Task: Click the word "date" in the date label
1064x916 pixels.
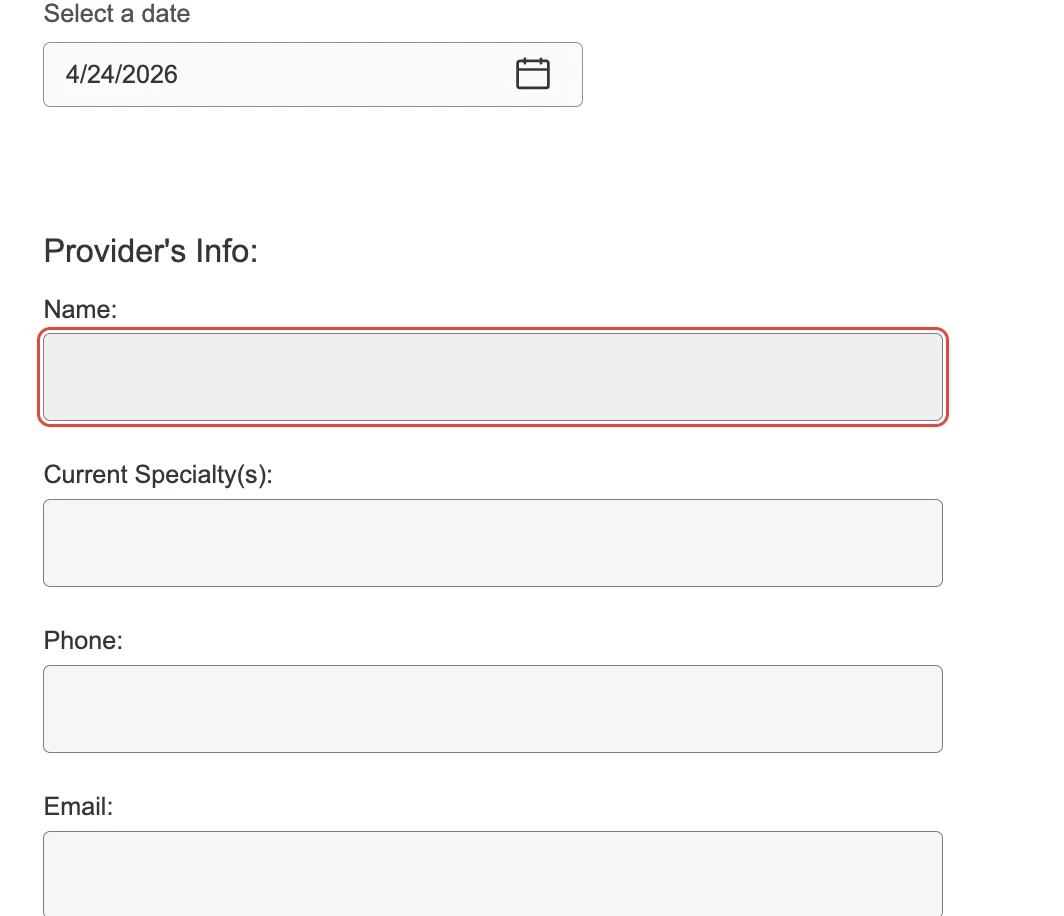Action: coord(166,14)
